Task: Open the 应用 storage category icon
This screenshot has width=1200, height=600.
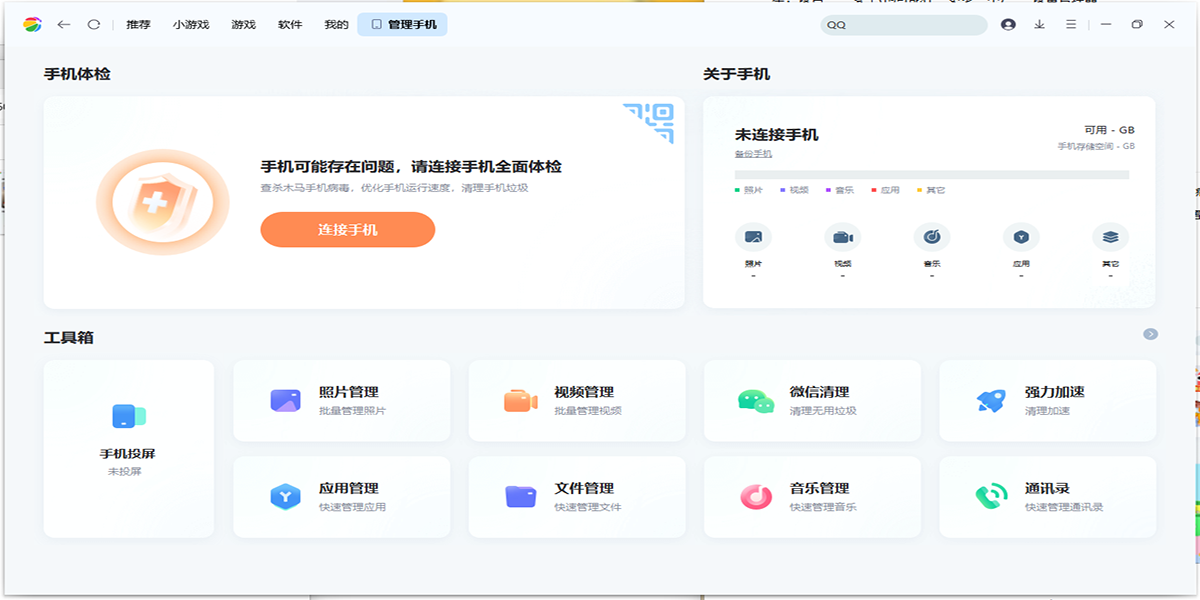Action: tap(1021, 237)
